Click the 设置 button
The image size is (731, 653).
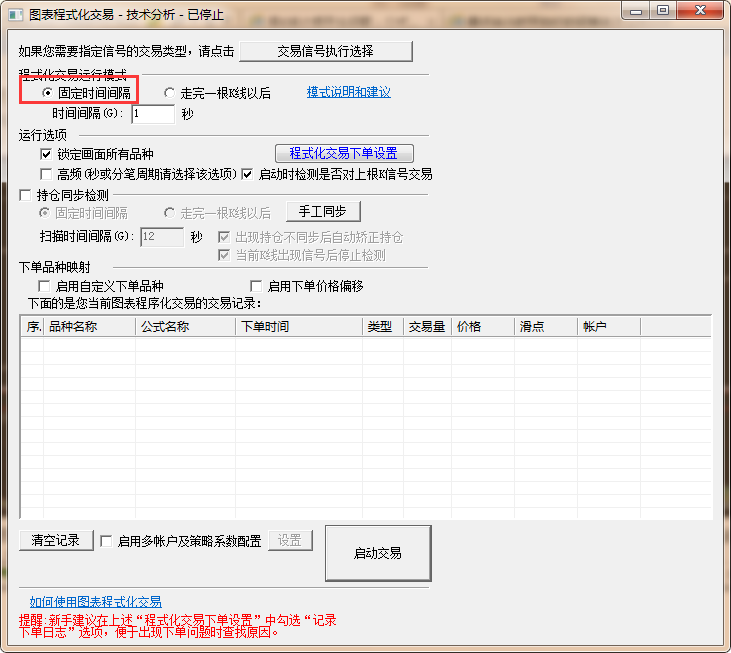click(x=290, y=541)
